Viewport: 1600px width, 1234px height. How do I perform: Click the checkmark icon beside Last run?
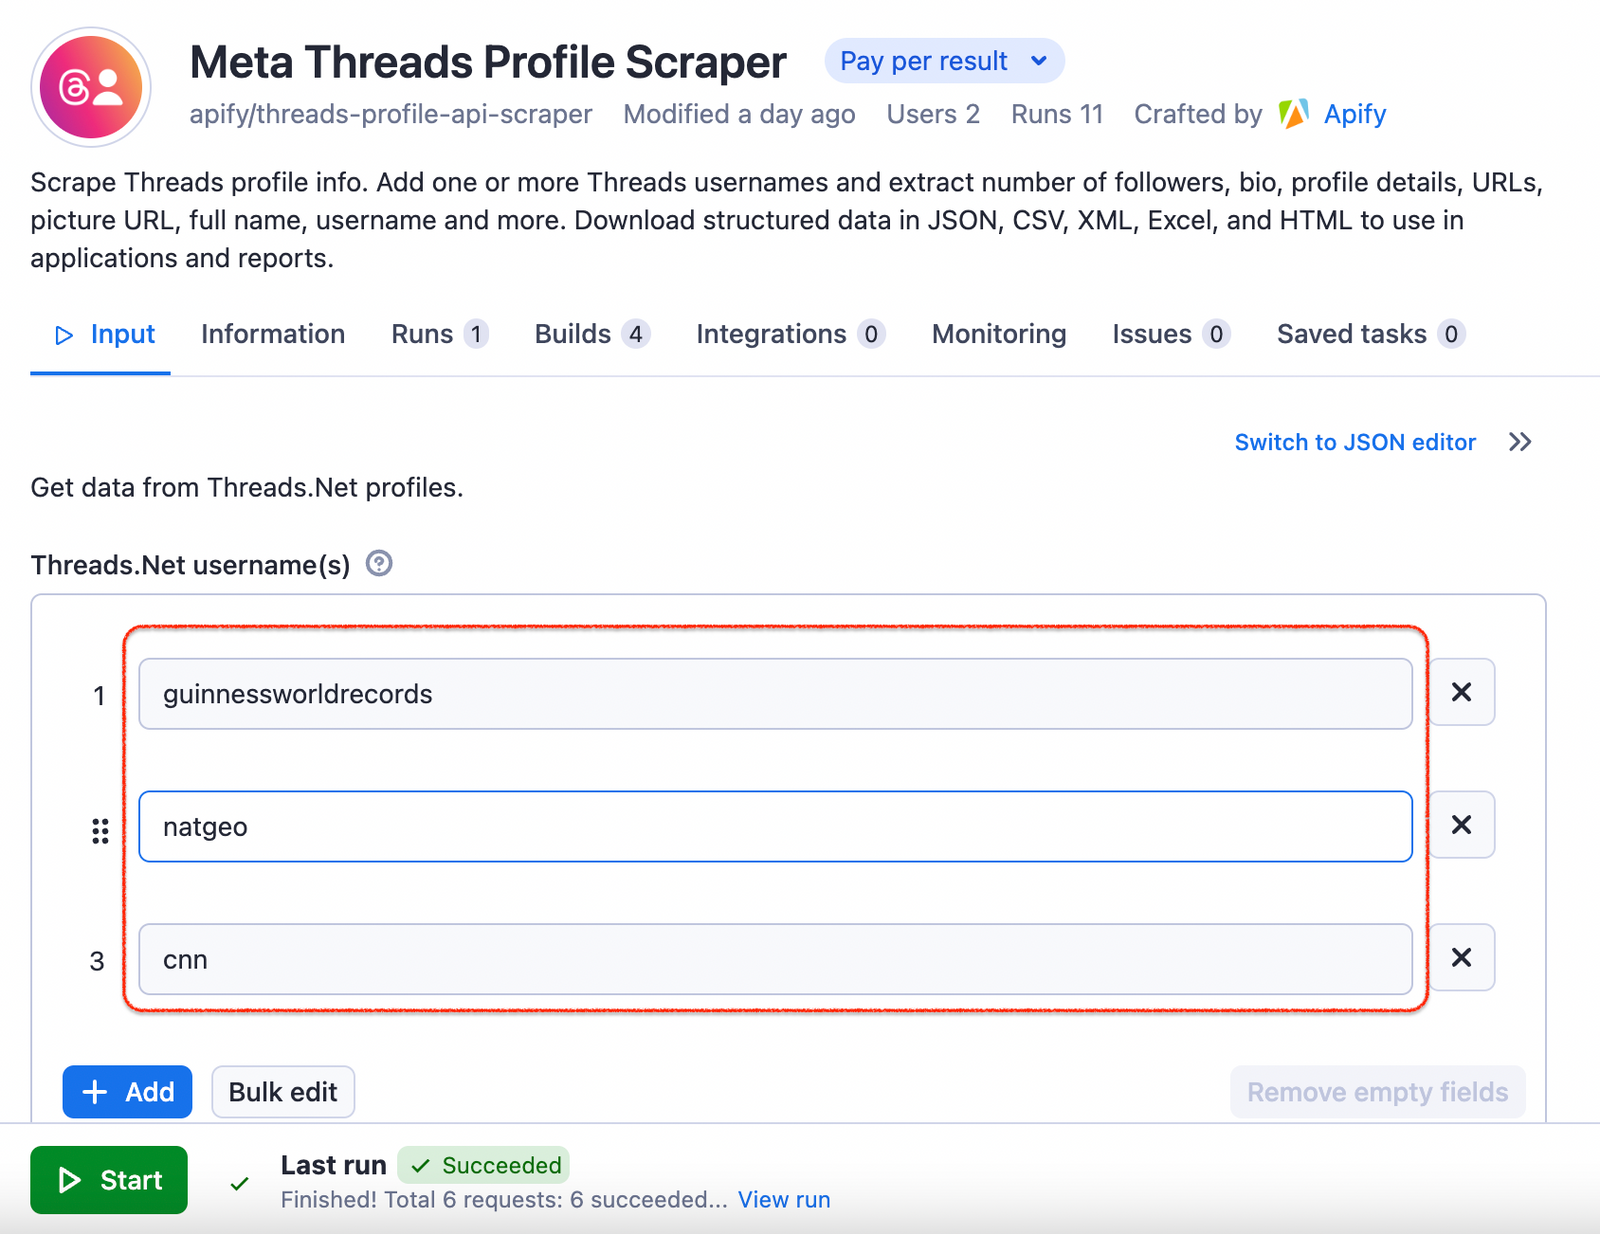click(239, 1182)
